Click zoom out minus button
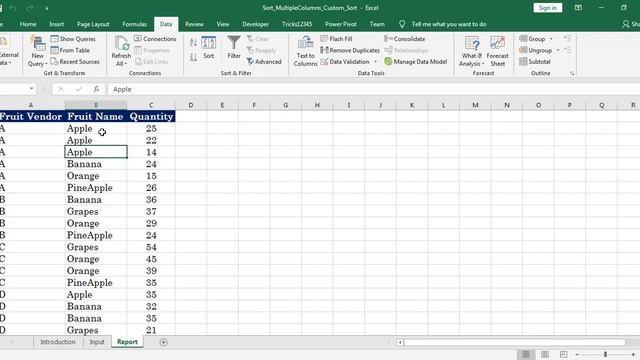This screenshot has height=360, width=640. click(x=577, y=354)
